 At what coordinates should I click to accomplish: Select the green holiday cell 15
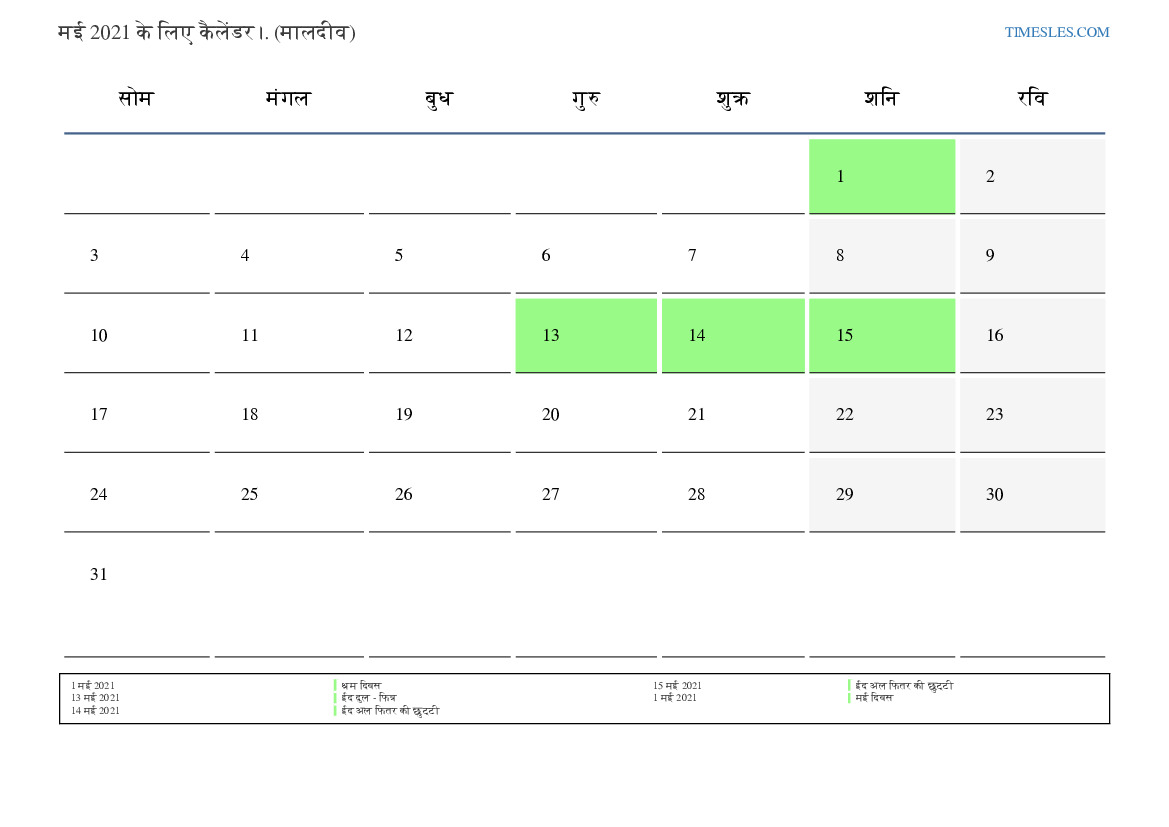click(x=882, y=335)
